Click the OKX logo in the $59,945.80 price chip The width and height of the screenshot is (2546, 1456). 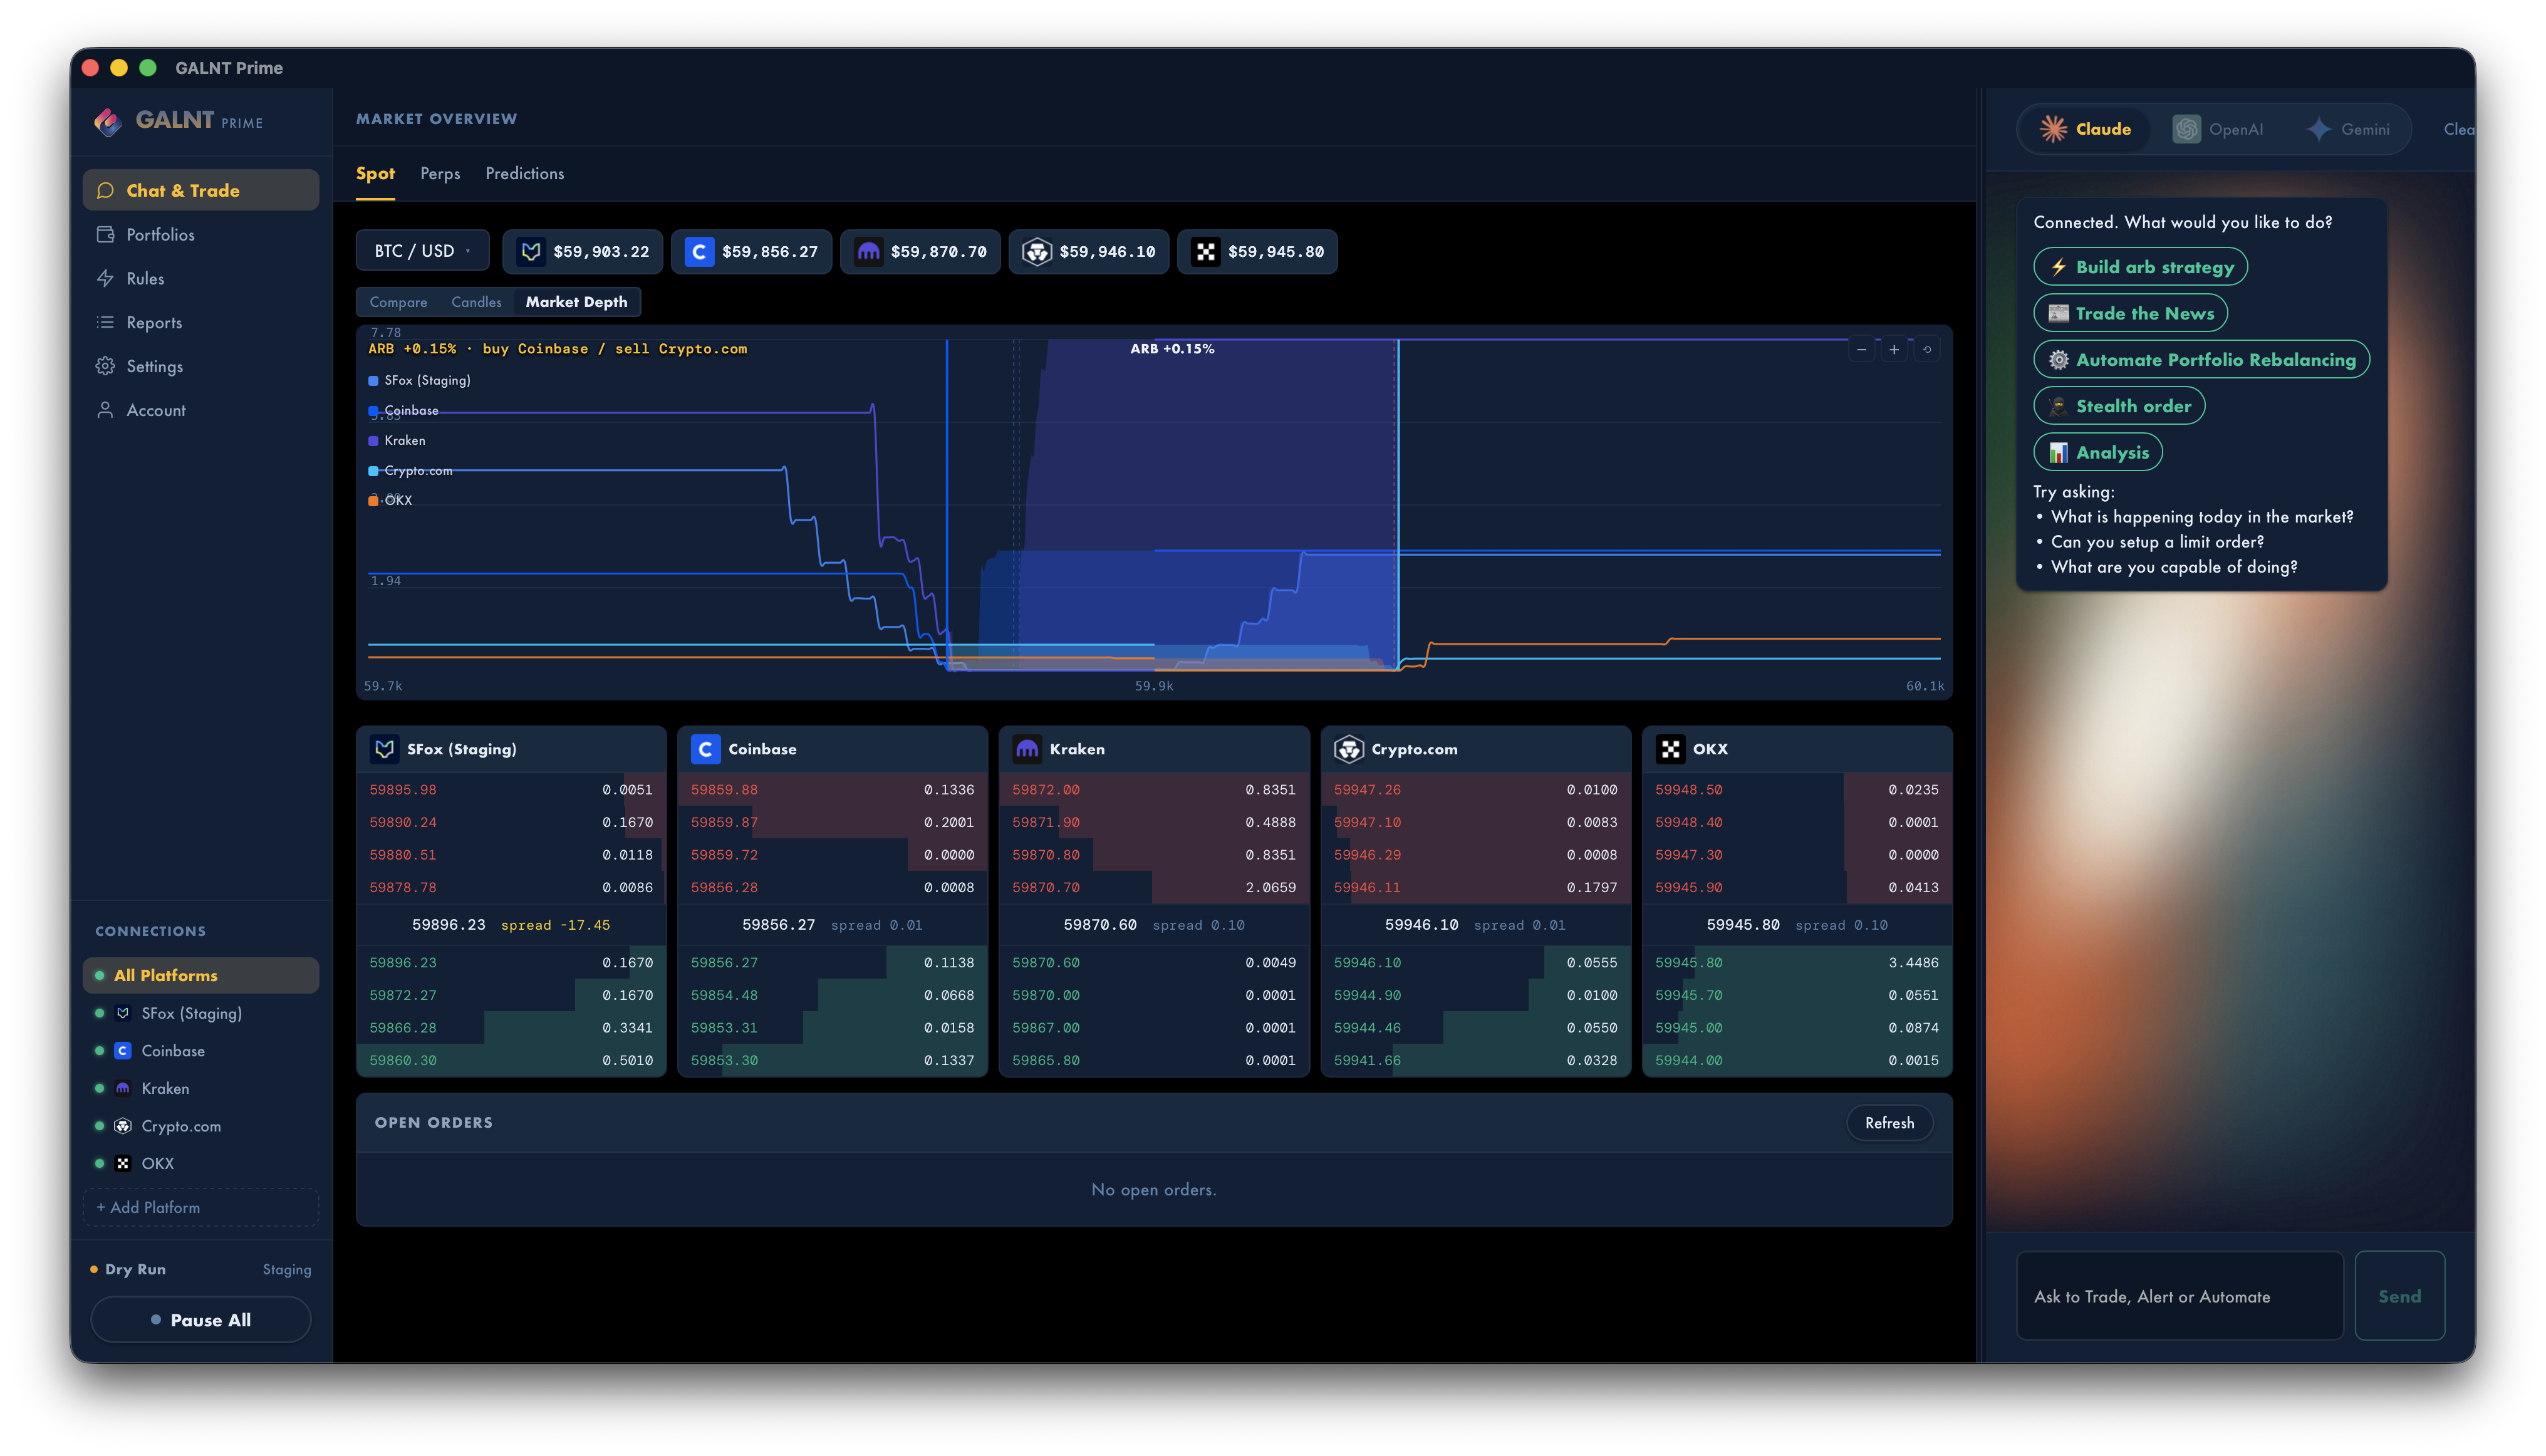[x=1206, y=251]
